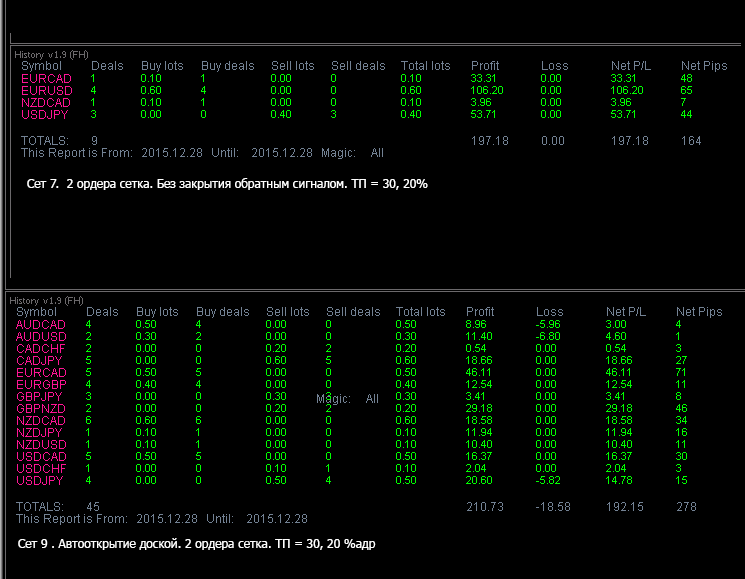Select the GBPNZD symbol row label
This screenshot has width=745, height=579.
[x=40, y=408]
